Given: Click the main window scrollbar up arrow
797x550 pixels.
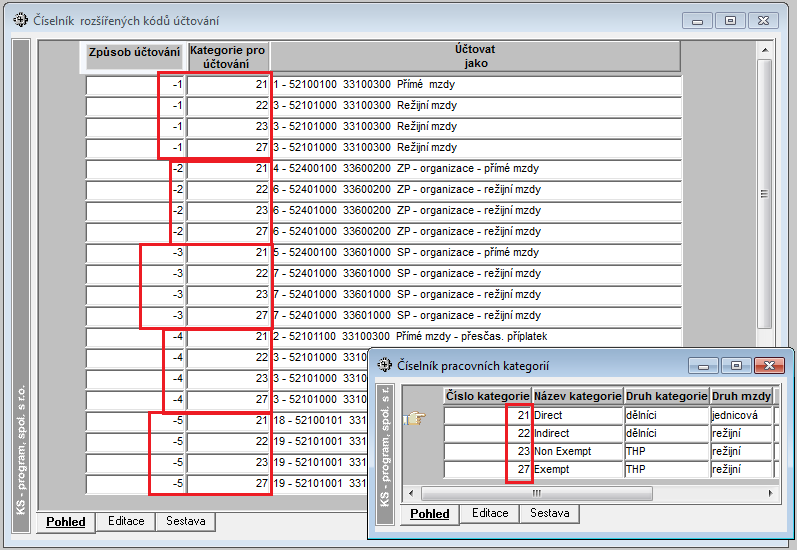Looking at the screenshot, I should (764, 50).
